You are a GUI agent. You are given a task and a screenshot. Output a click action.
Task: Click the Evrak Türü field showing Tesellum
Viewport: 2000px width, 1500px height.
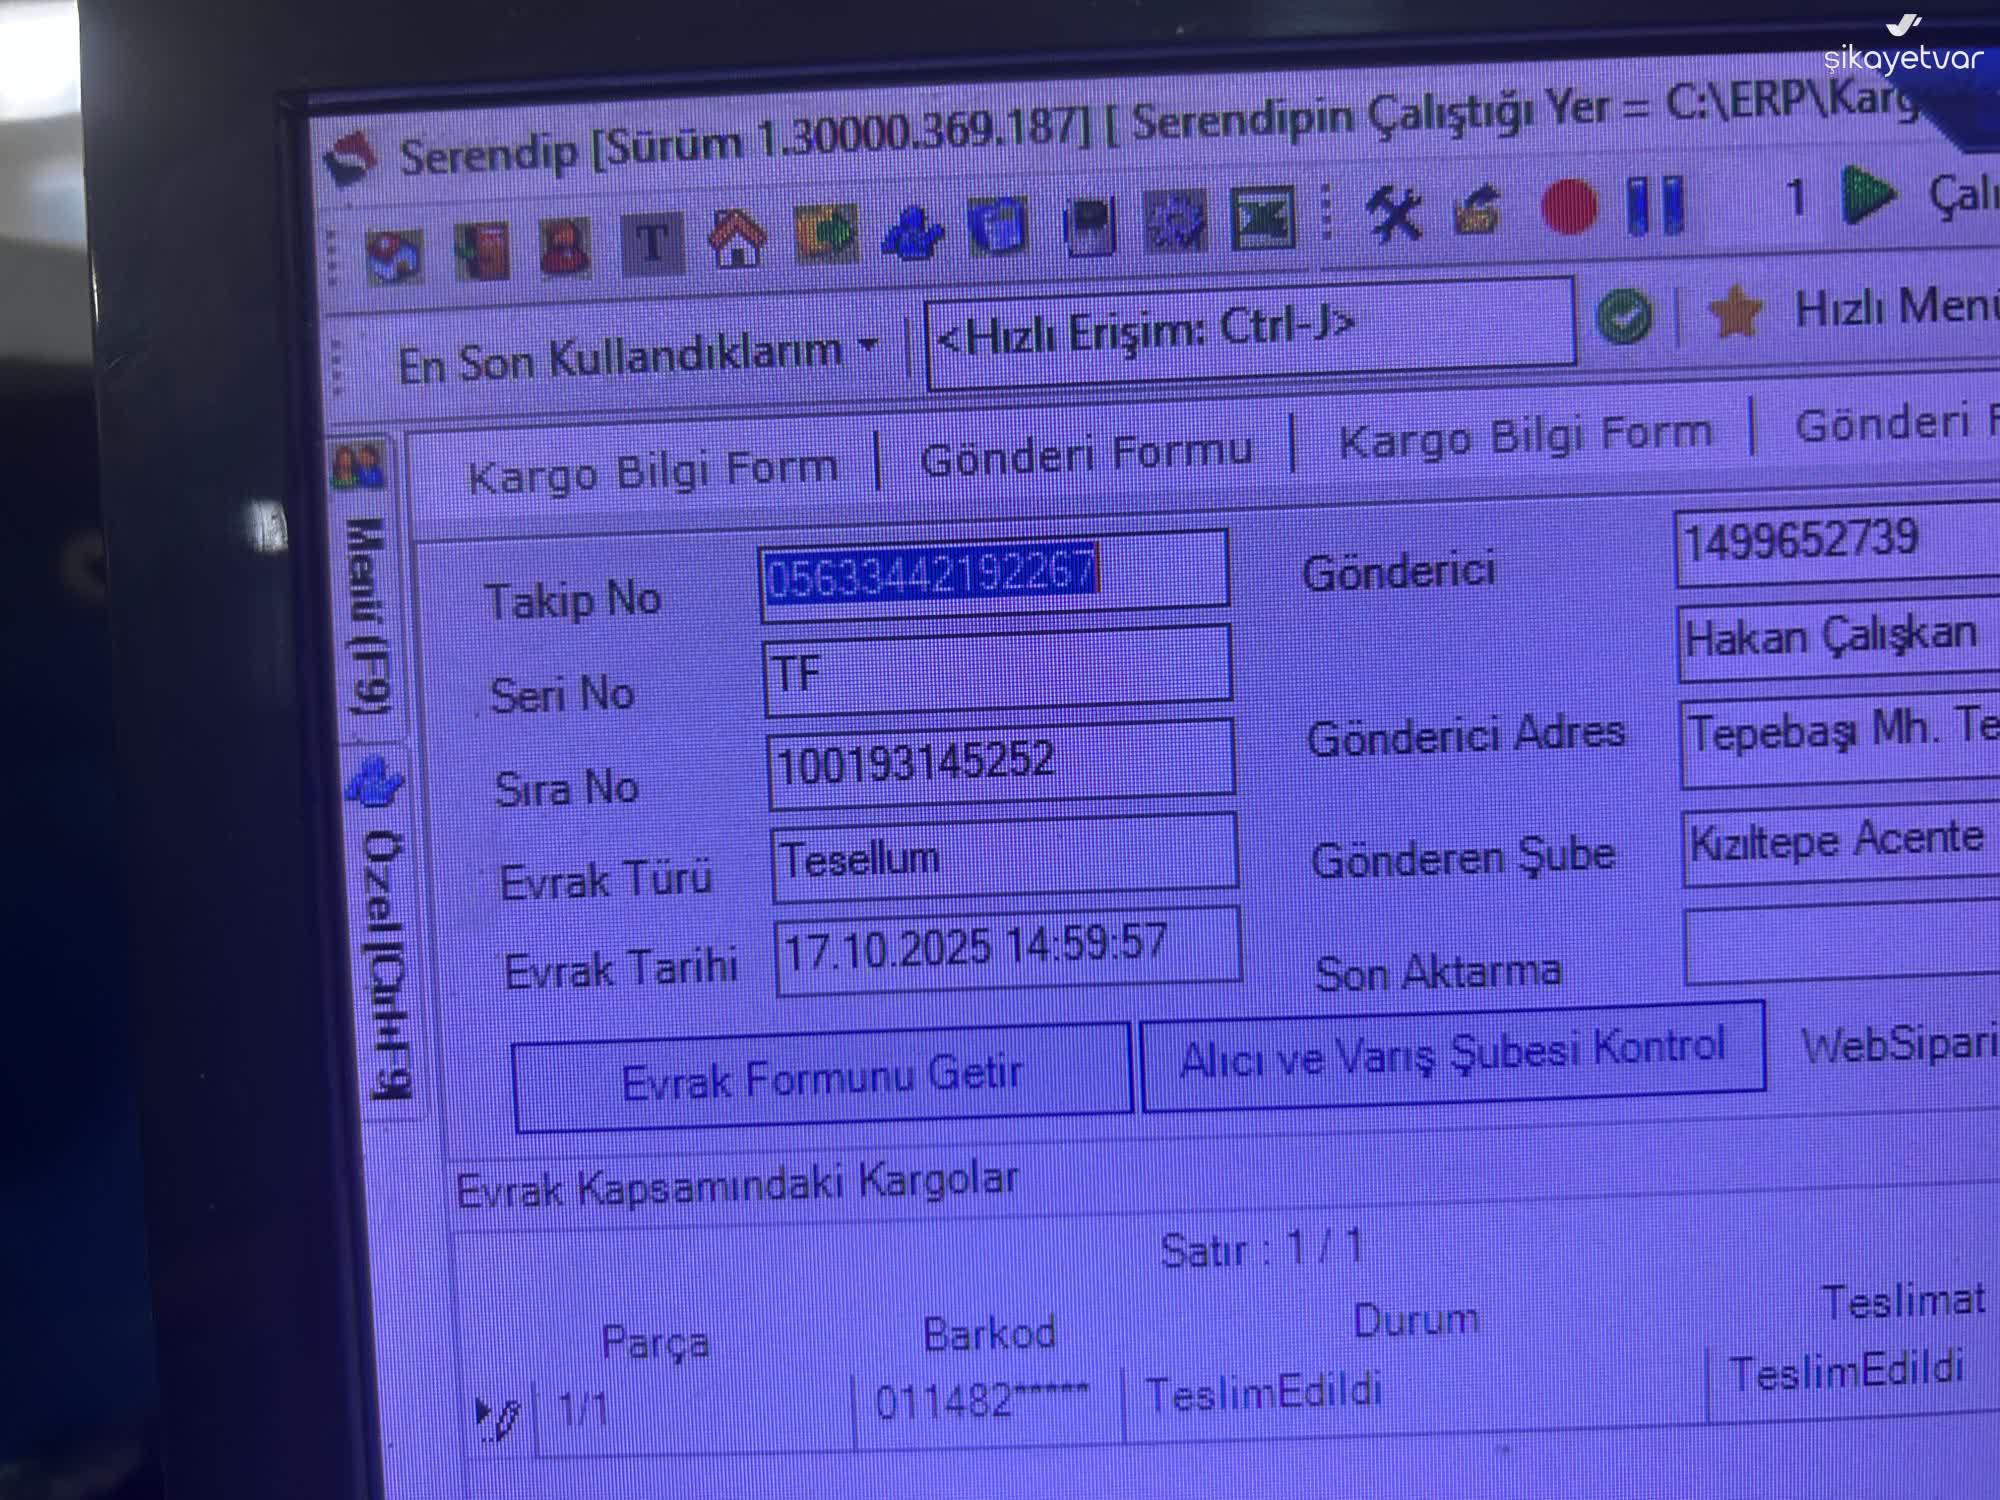point(1005,857)
